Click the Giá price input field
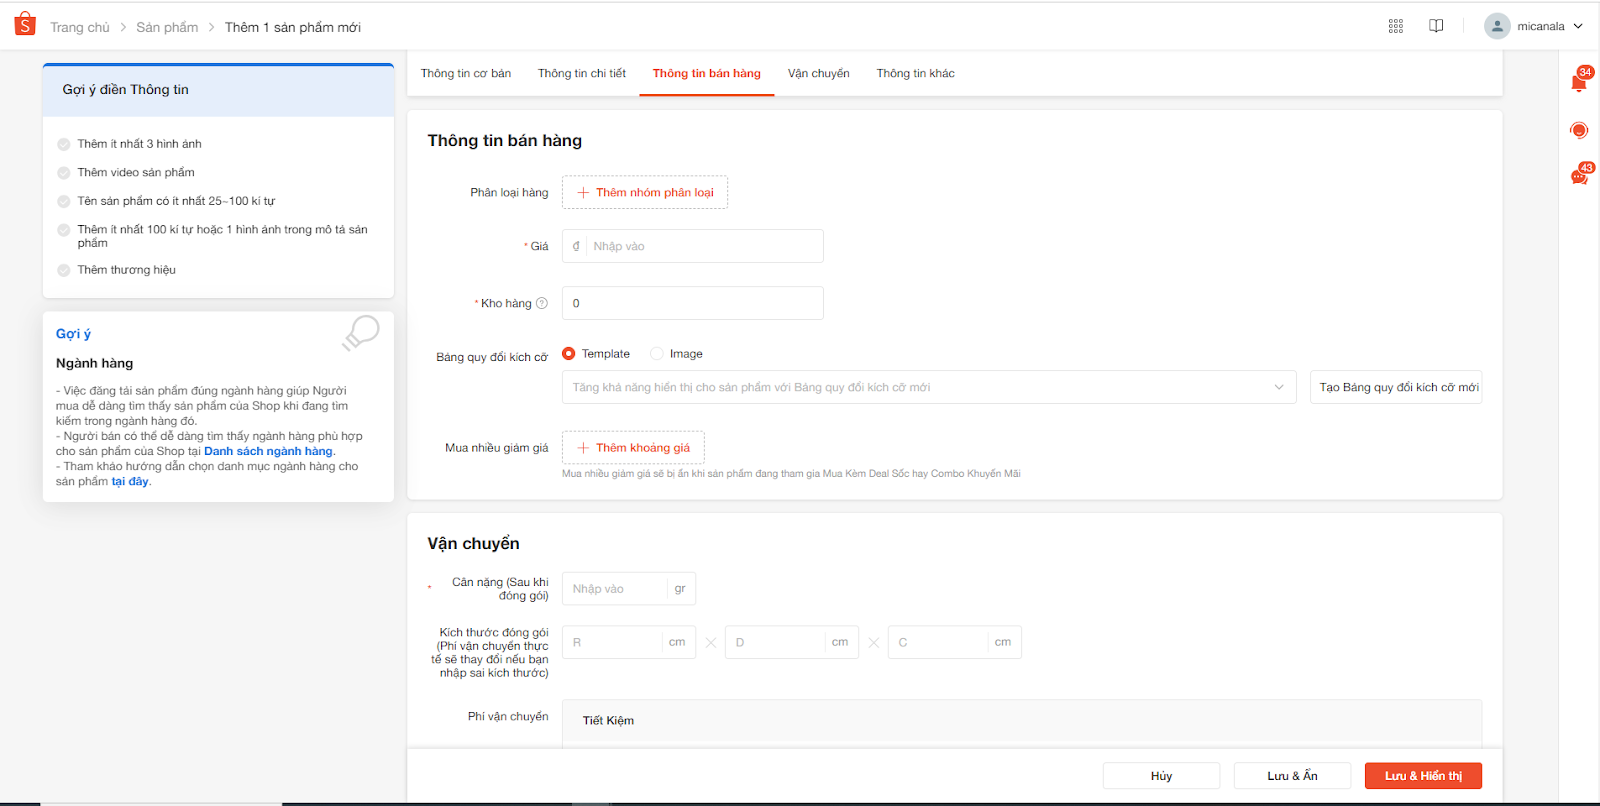 pyautogui.click(x=704, y=246)
